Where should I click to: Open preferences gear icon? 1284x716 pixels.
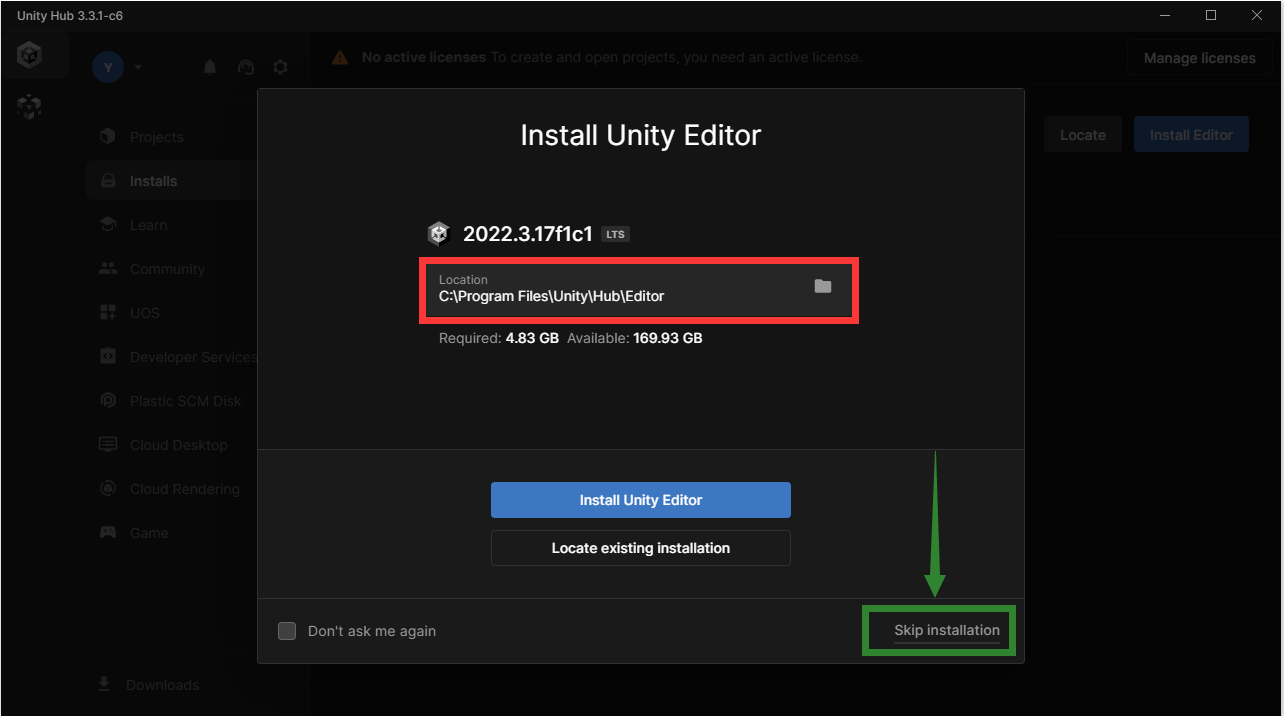coord(281,67)
